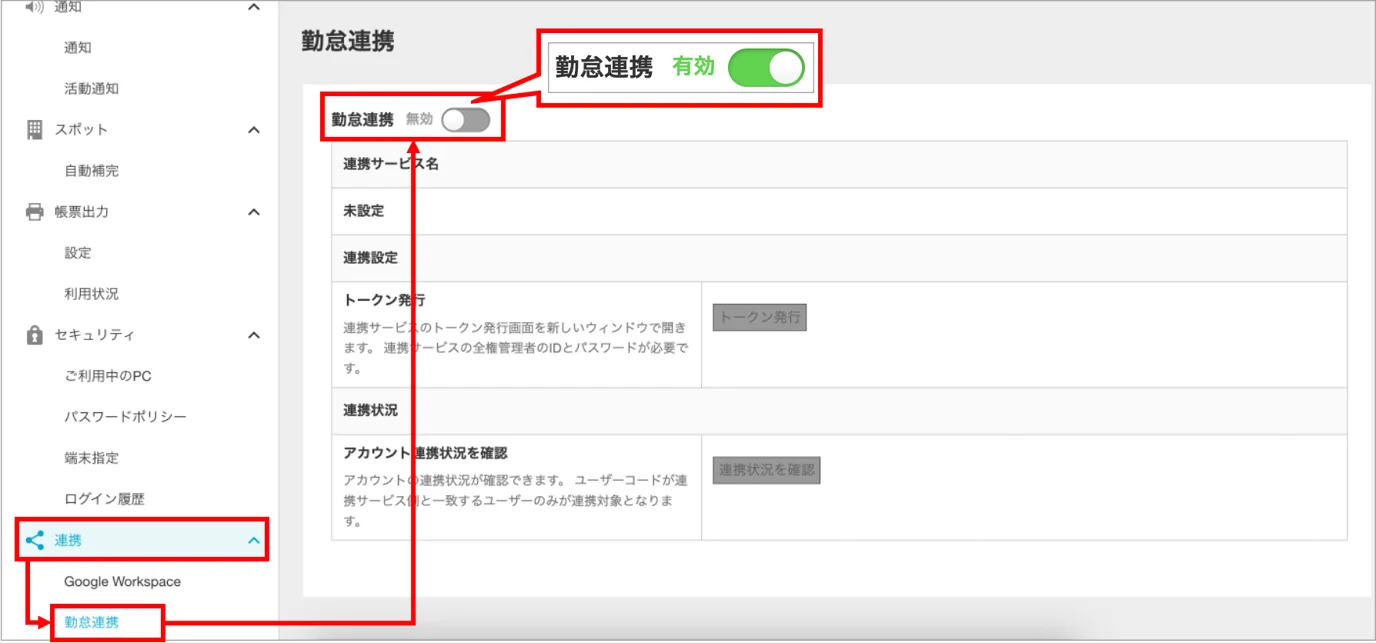Image resolution: width=1376 pixels, height=643 pixels.
Task: Open the 設定 item under 帳票出力
Action: [78, 253]
